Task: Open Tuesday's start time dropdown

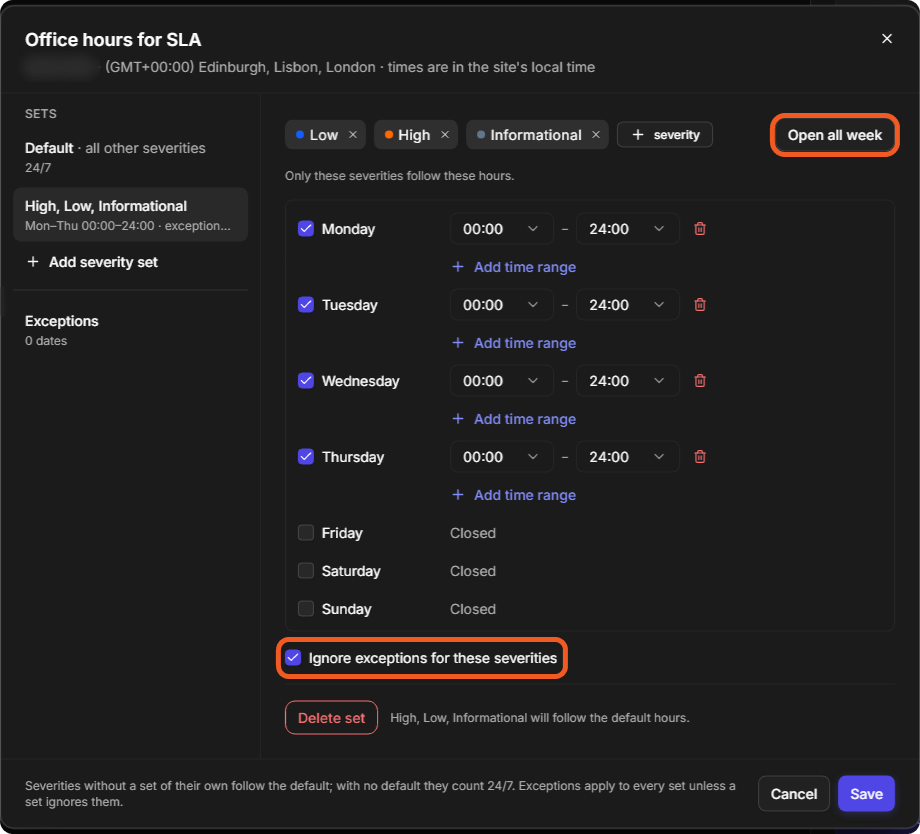Action: click(x=501, y=305)
